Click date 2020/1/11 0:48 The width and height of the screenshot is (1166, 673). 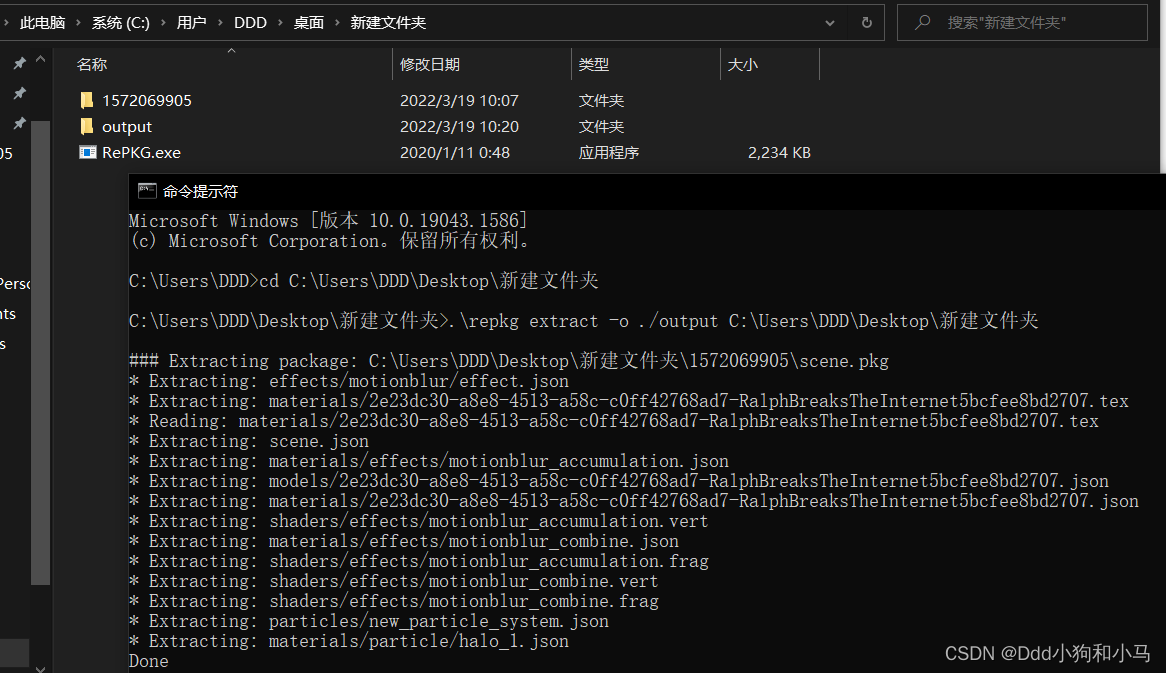[455, 152]
